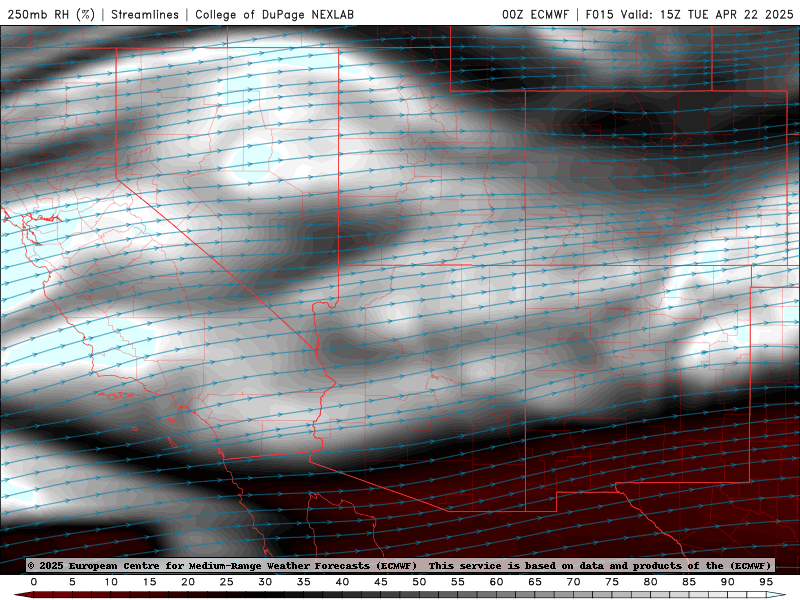Click the 50 label on color scale

[x=419, y=582]
